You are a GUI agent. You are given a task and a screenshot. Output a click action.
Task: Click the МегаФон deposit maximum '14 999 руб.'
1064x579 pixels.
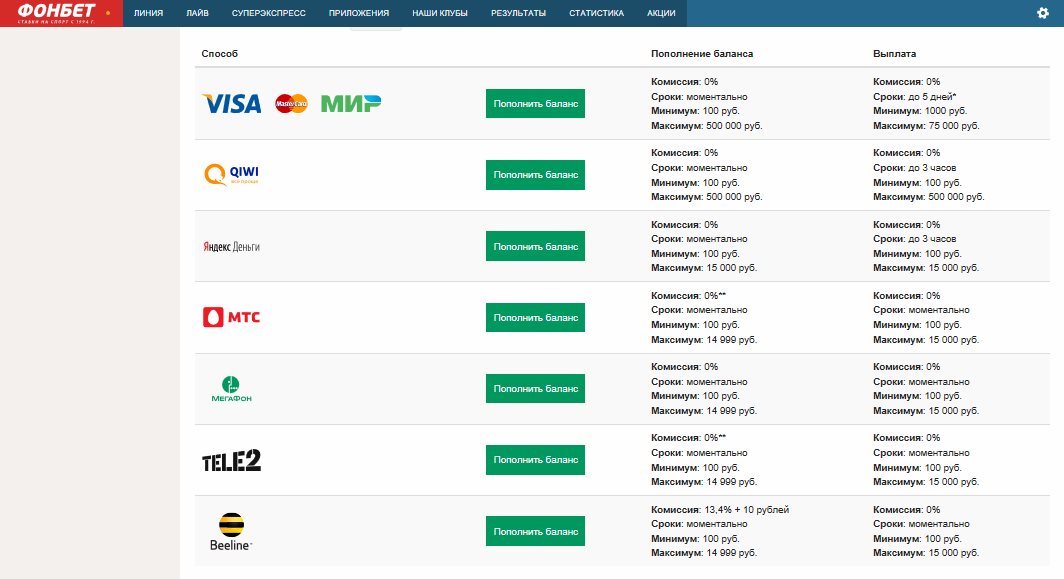[x=732, y=411]
